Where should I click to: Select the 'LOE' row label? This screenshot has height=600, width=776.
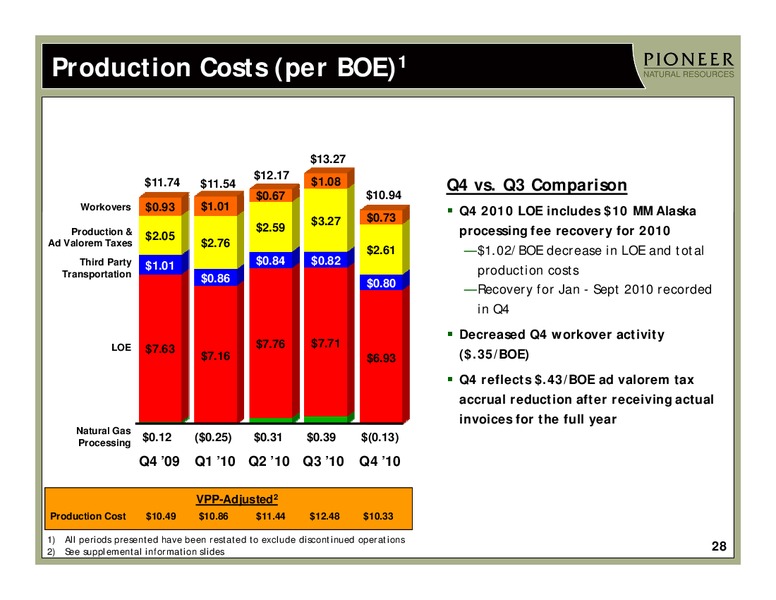tap(121, 348)
